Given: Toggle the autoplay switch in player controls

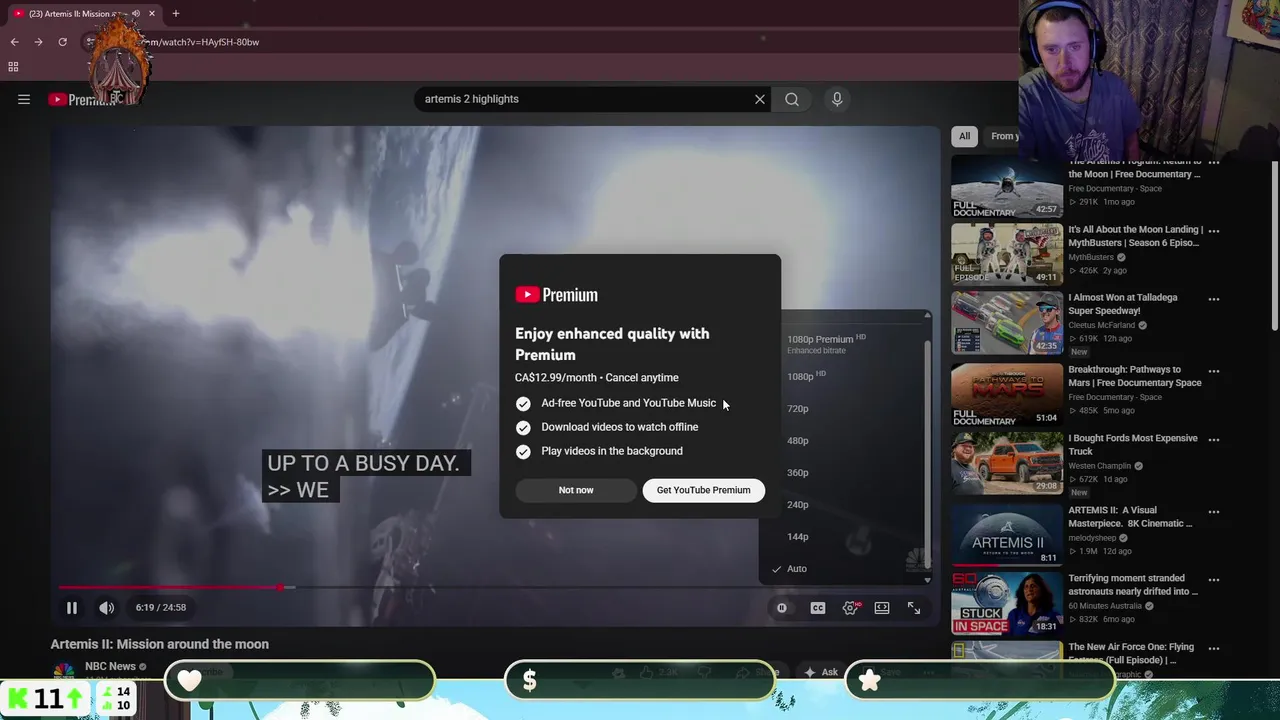Looking at the screenshot, I should (782, 608).
